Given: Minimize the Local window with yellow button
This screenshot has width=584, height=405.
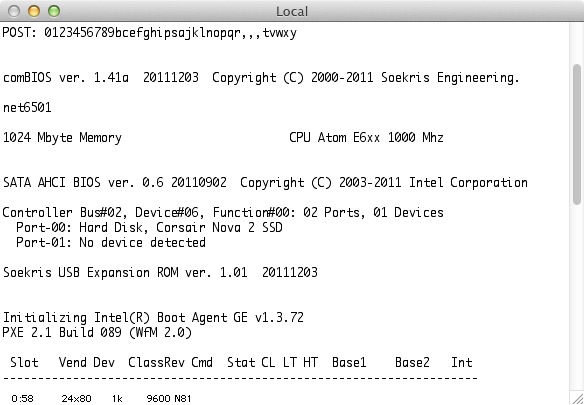Looking at the screenshot, I should click(x=34, y=11).
